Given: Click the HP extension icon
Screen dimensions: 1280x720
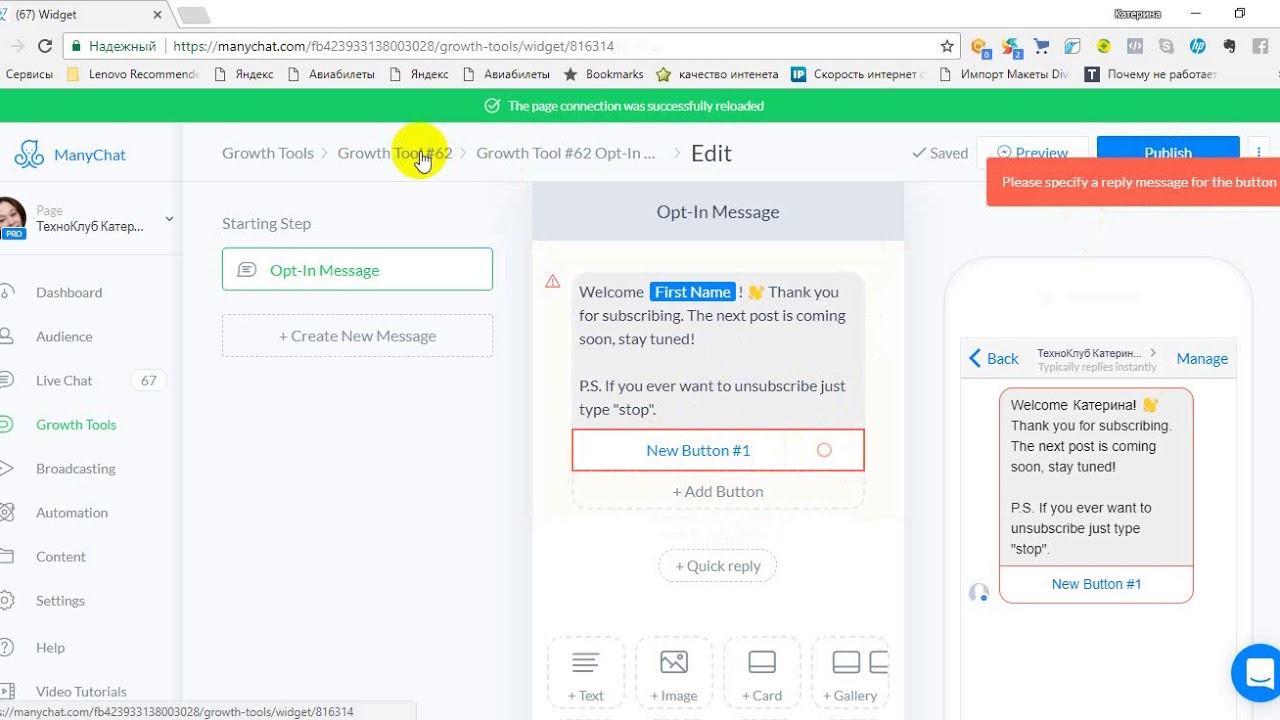Looking at the screenshot, I should (x=1197, y=46).
